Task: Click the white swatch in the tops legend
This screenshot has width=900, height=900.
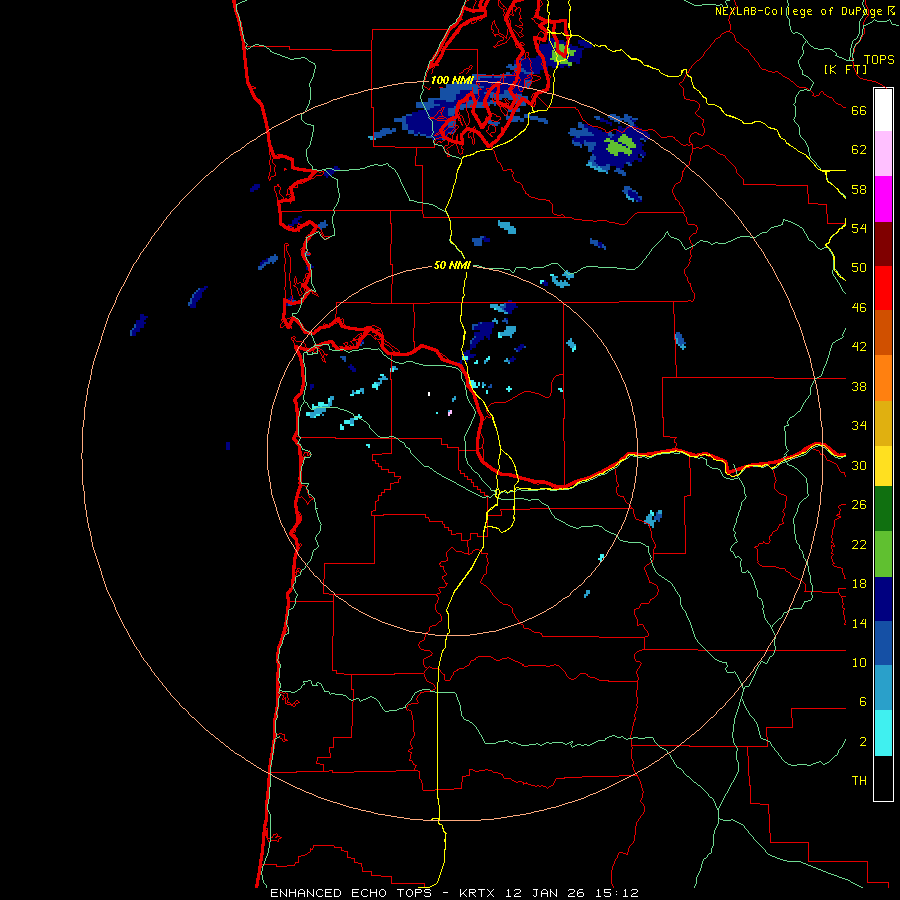Action: (x=883, y=110)
